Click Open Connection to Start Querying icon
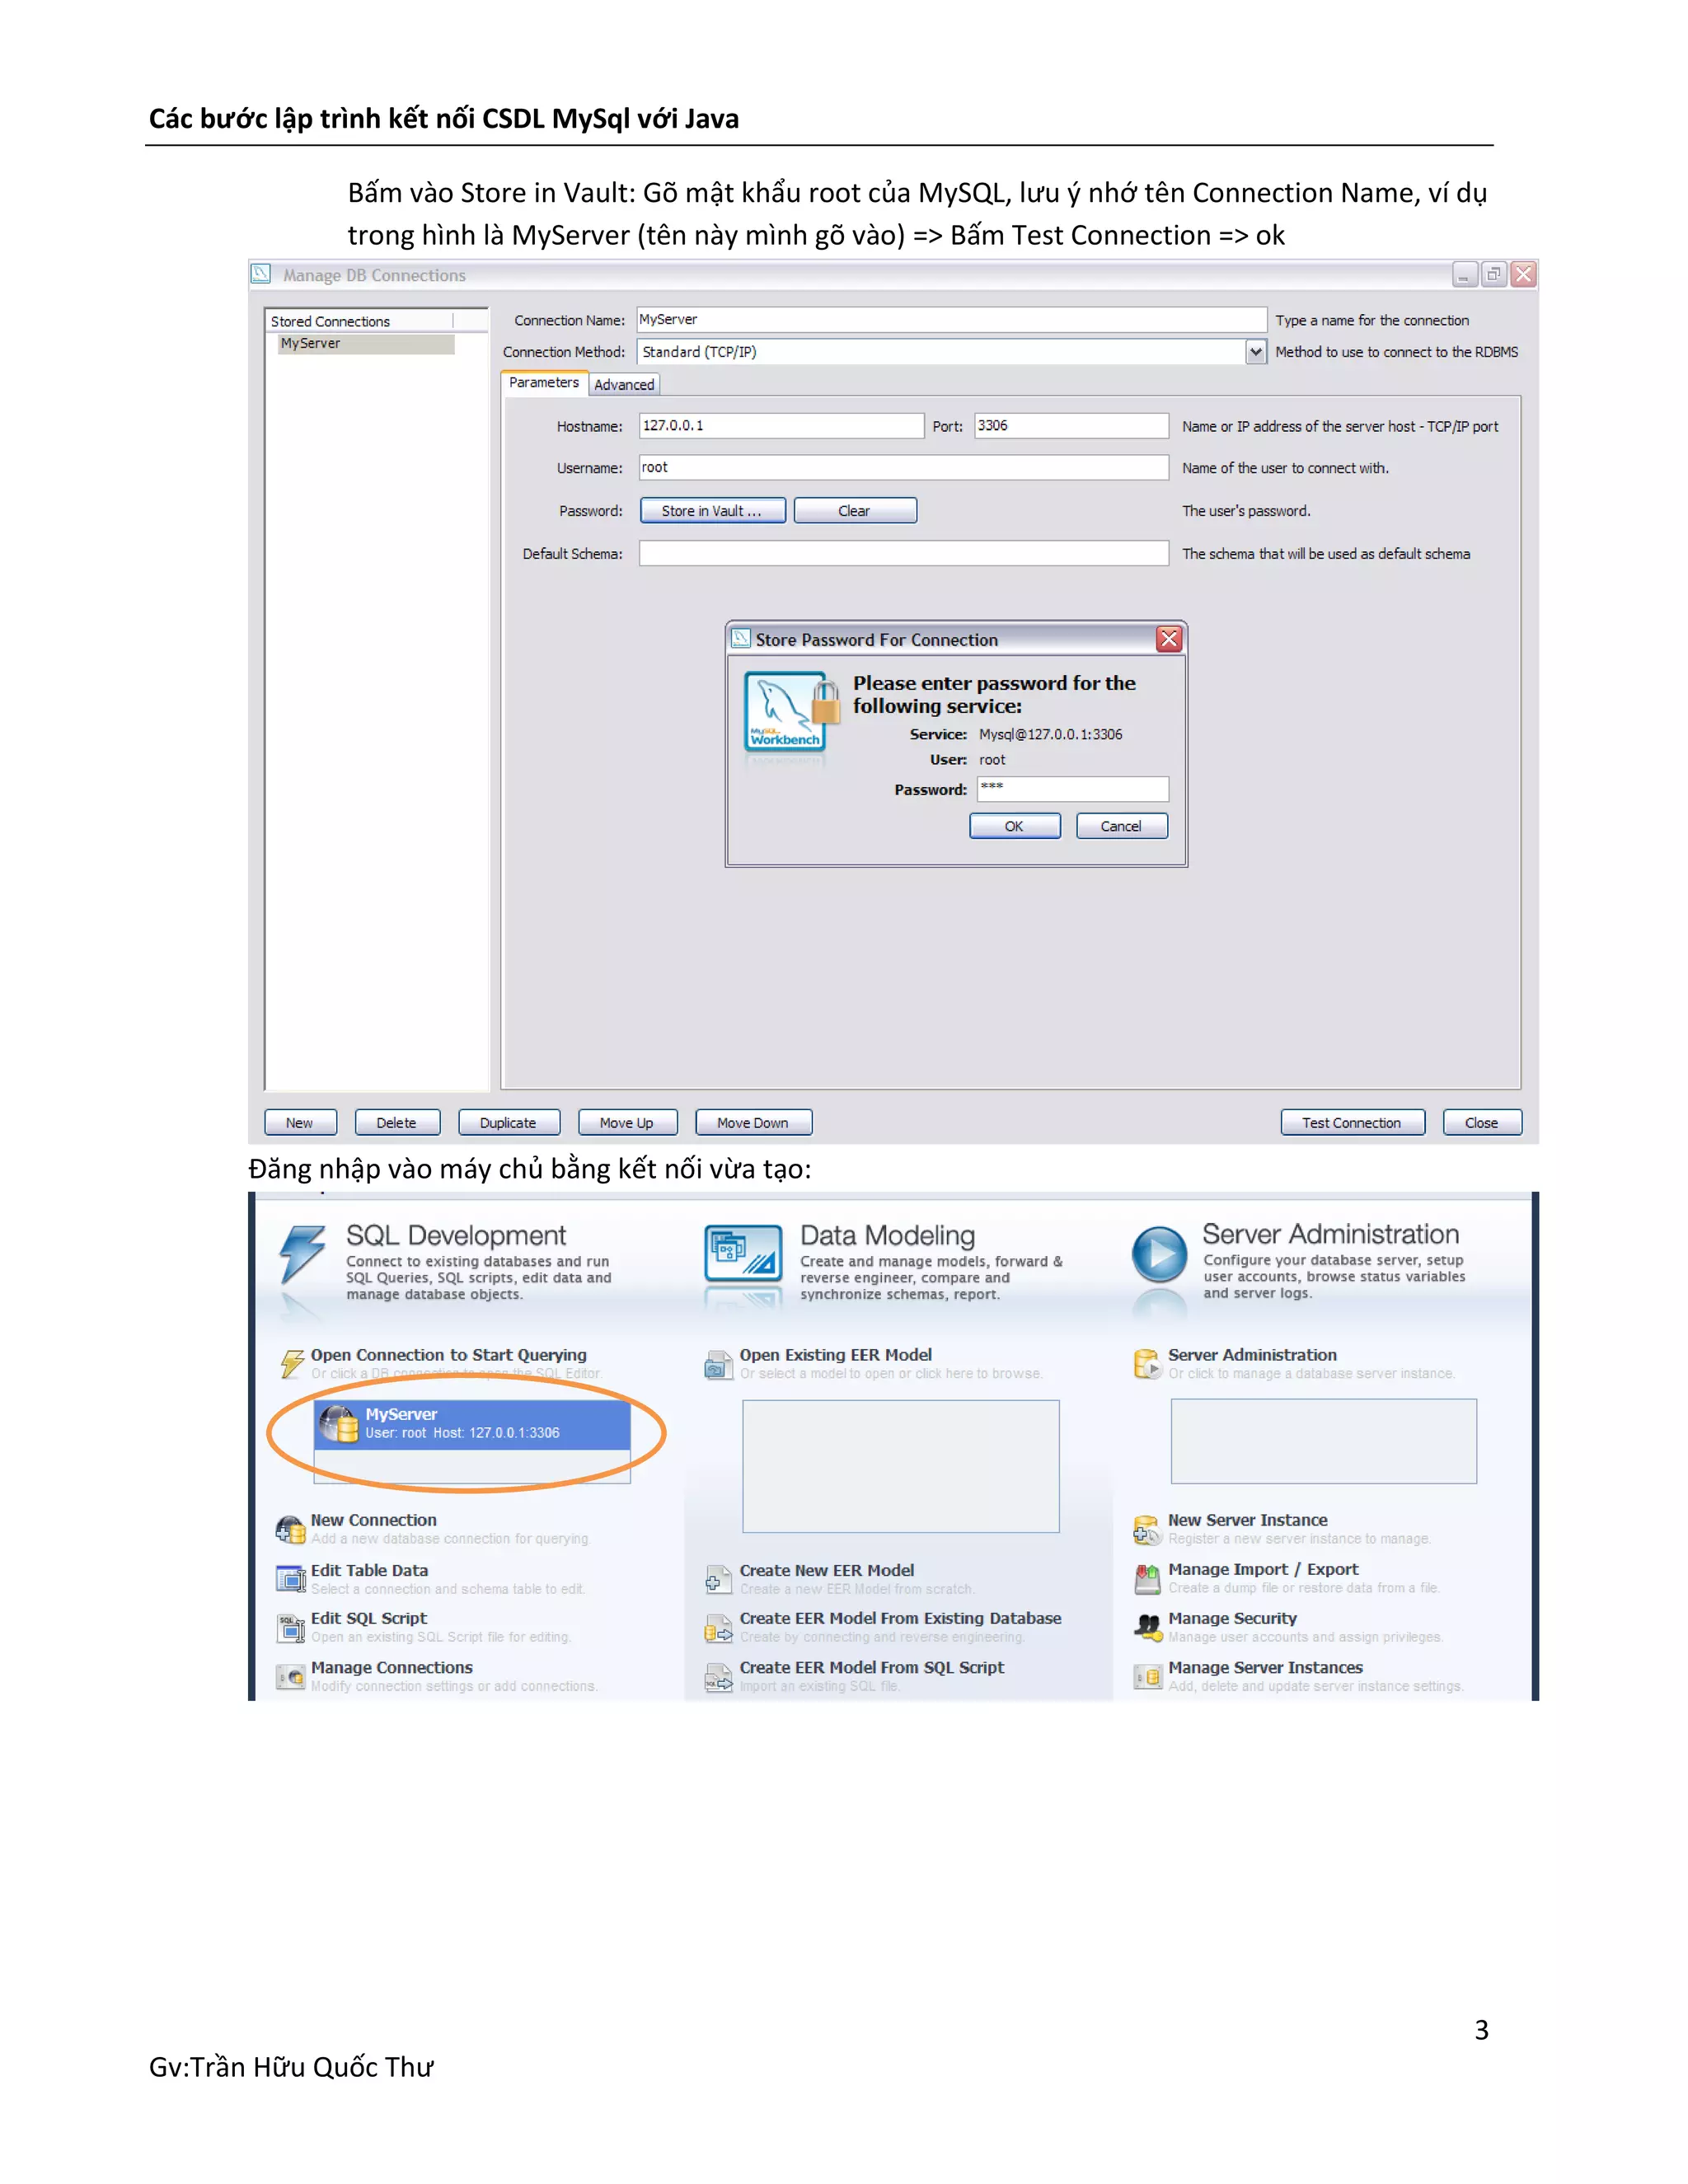This screenshot has width=1688, height=2184. (x=292, y=1363)
